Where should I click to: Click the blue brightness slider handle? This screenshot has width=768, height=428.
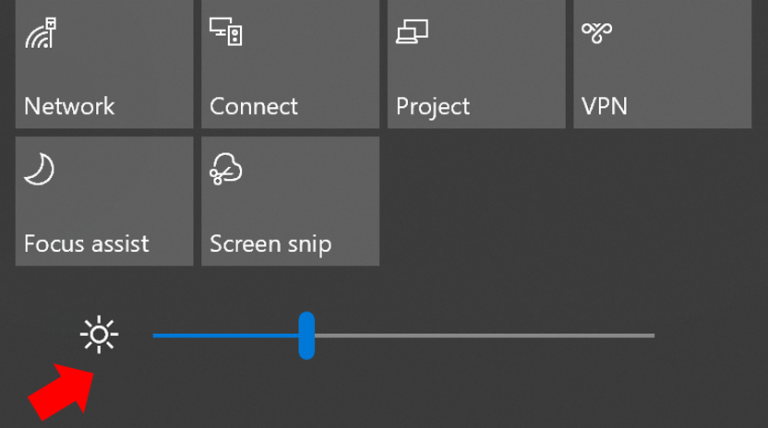(x=307, y=335)
